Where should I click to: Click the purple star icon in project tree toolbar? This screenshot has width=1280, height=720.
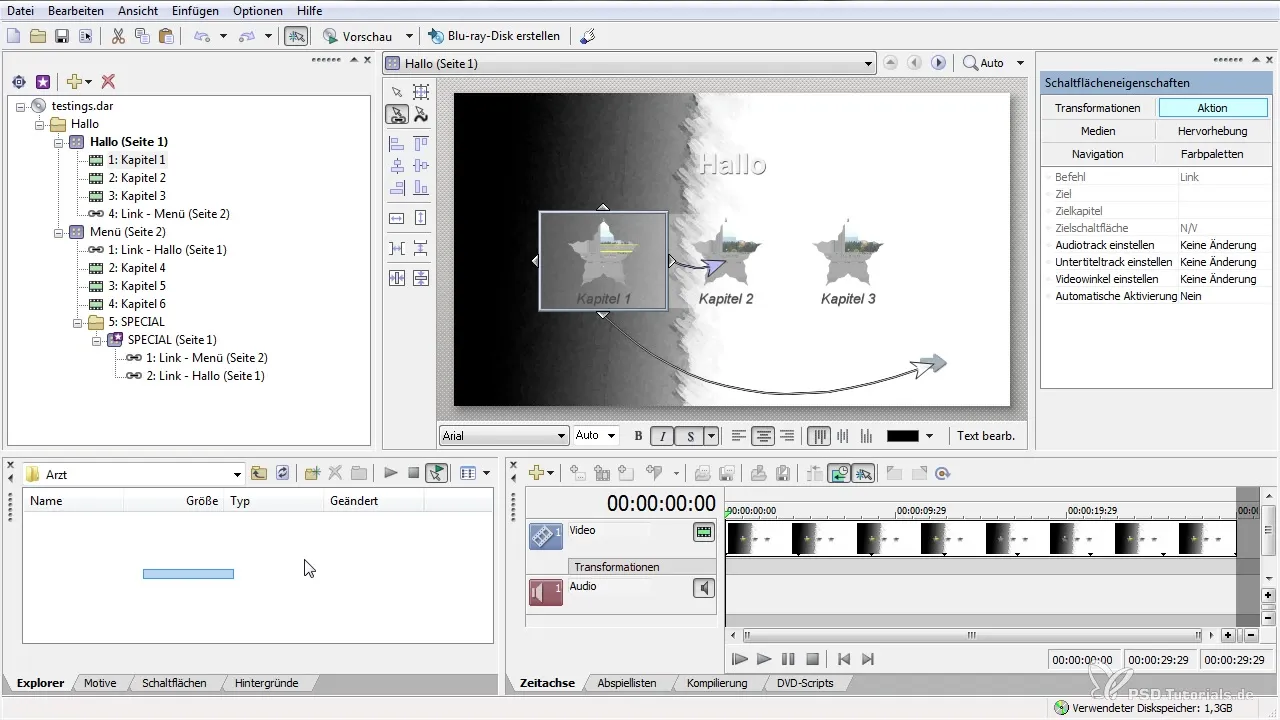pos(43,82)
